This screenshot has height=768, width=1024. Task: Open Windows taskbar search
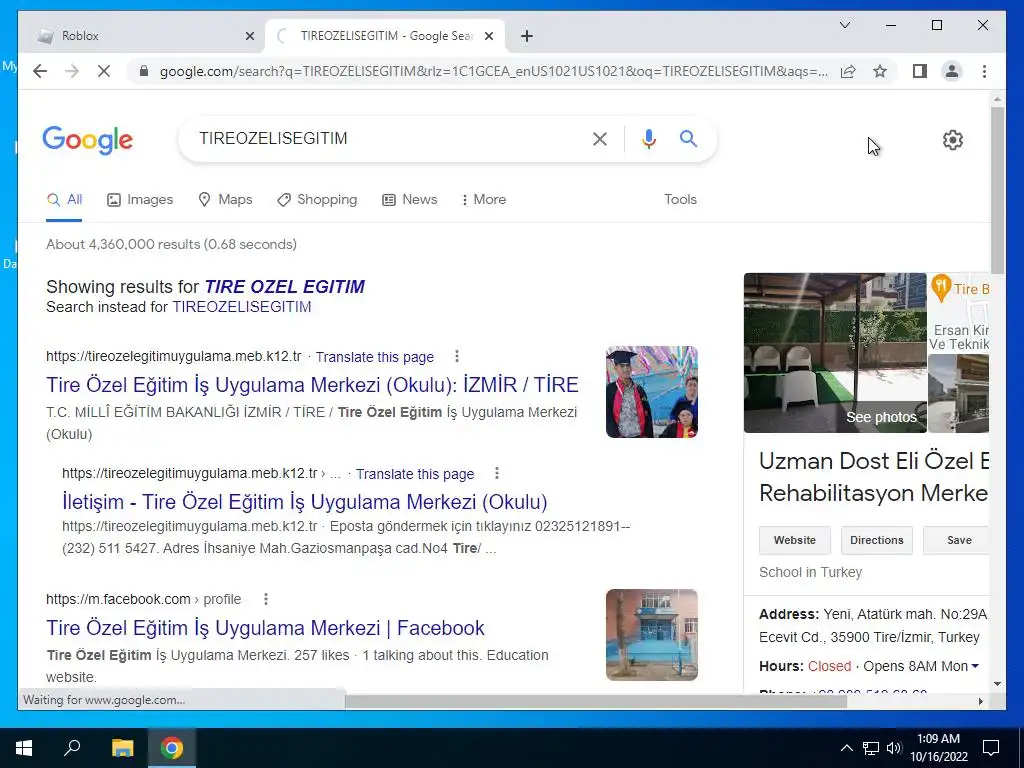pos(72,748)
